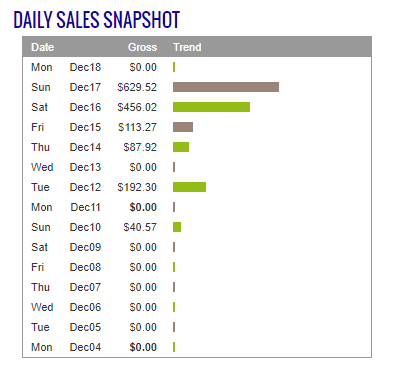Screen dimensions: 398x379
Task: Click the $40.57 gross value
Action: (x=140, y=227)
